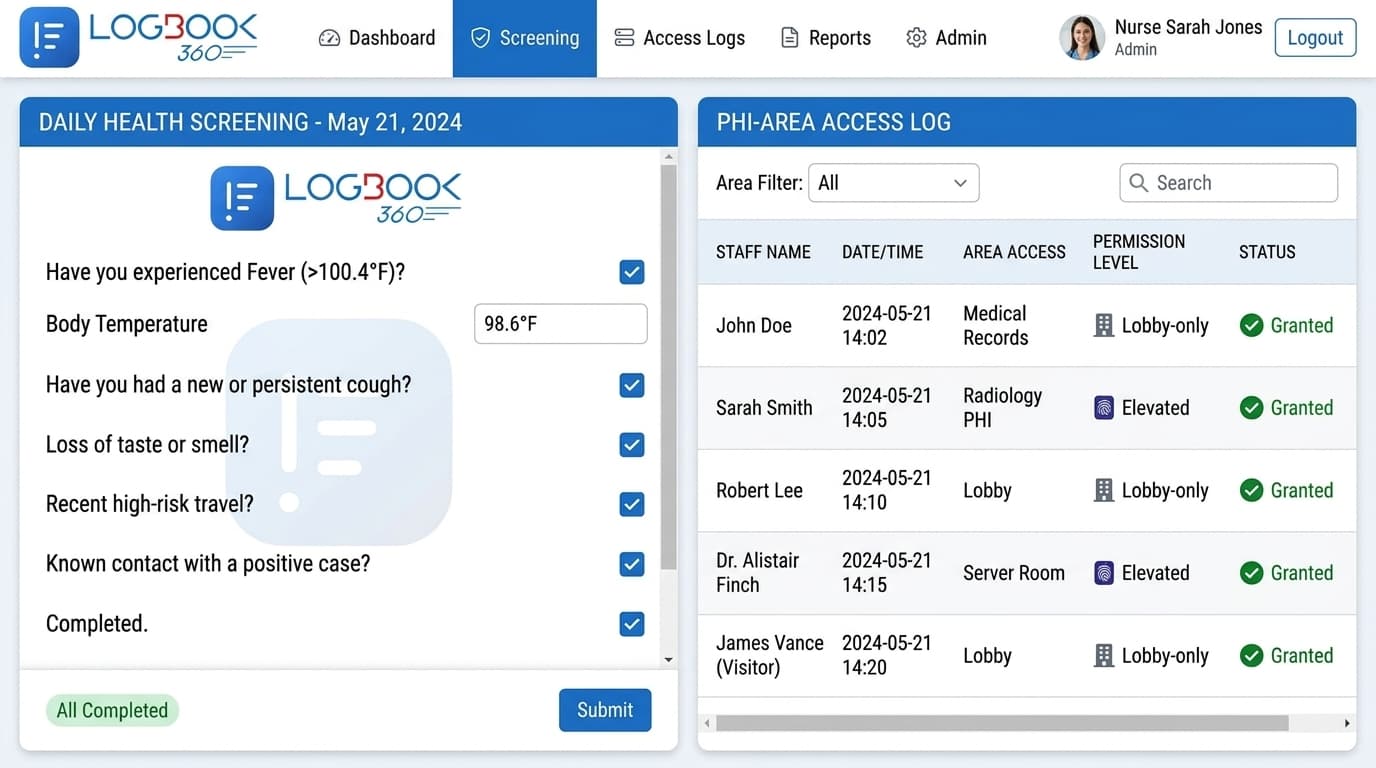Click Sarah Smith's Elevated fingerprint icon

coord(1104,408)
